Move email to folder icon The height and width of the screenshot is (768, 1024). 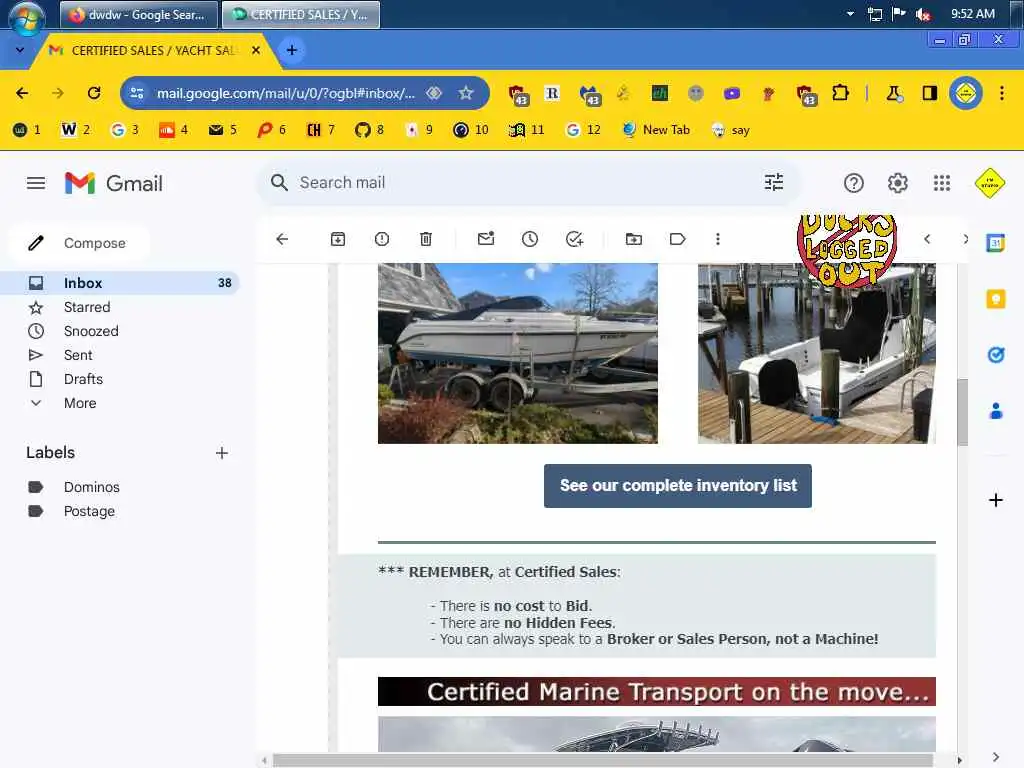pos(633,239)
